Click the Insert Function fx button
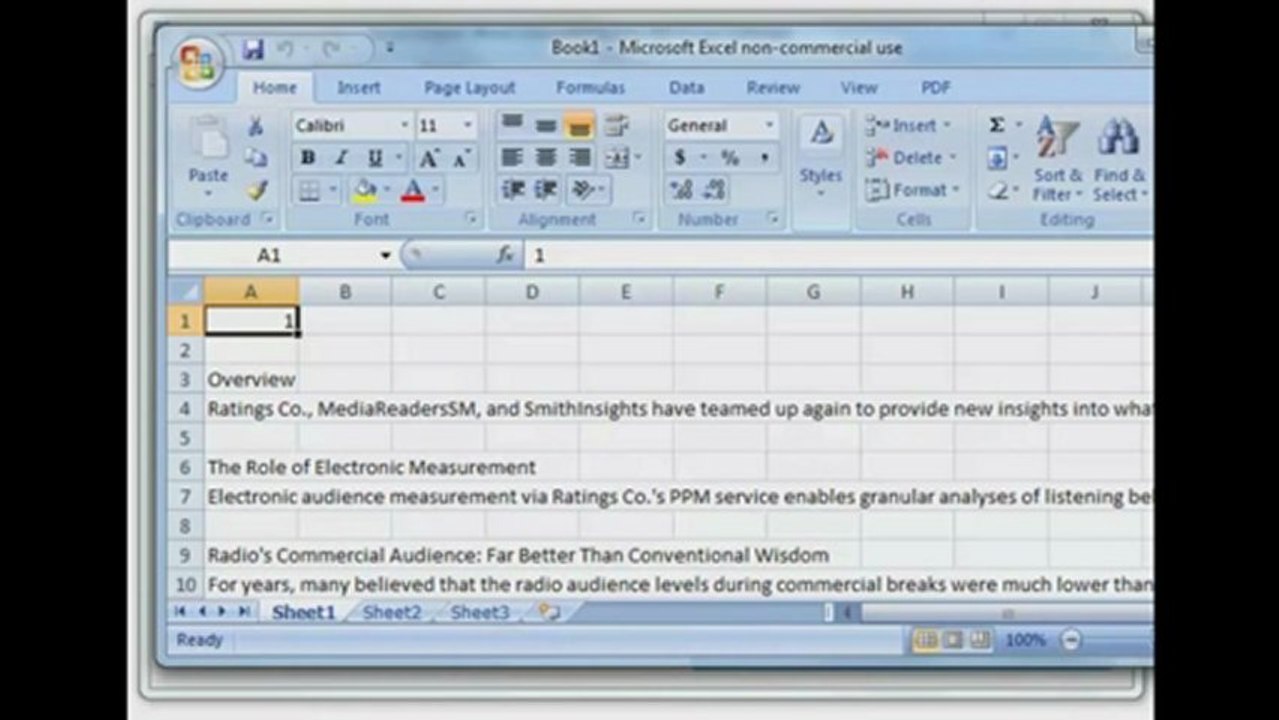1279x720 pixels. [505, 256]
